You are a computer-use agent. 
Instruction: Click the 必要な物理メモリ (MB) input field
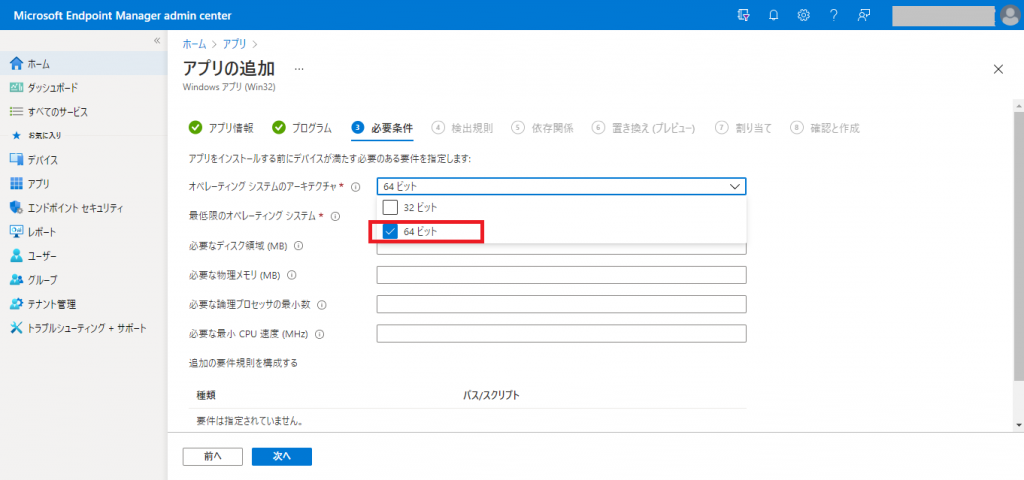click(562, 275)
